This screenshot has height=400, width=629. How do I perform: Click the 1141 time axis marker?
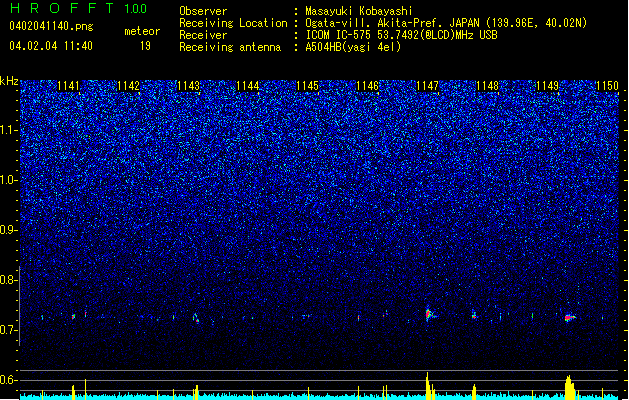pos(69,86)
